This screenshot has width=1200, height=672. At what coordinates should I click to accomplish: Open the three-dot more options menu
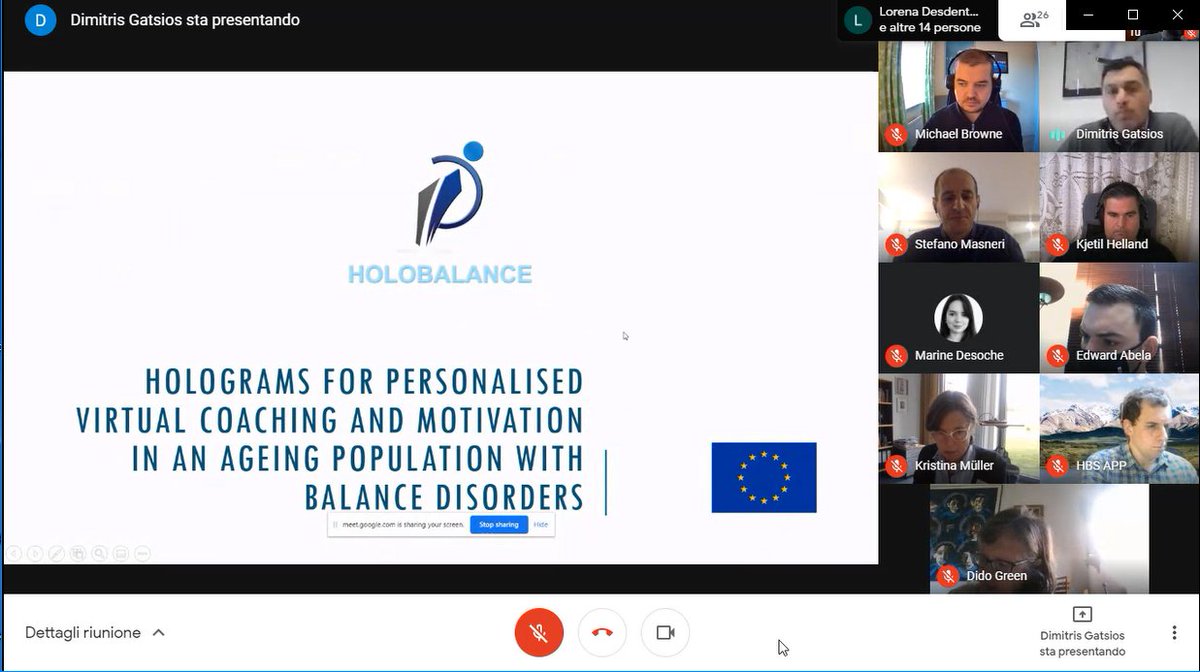pyautogui.click(x=1174, y=633)
